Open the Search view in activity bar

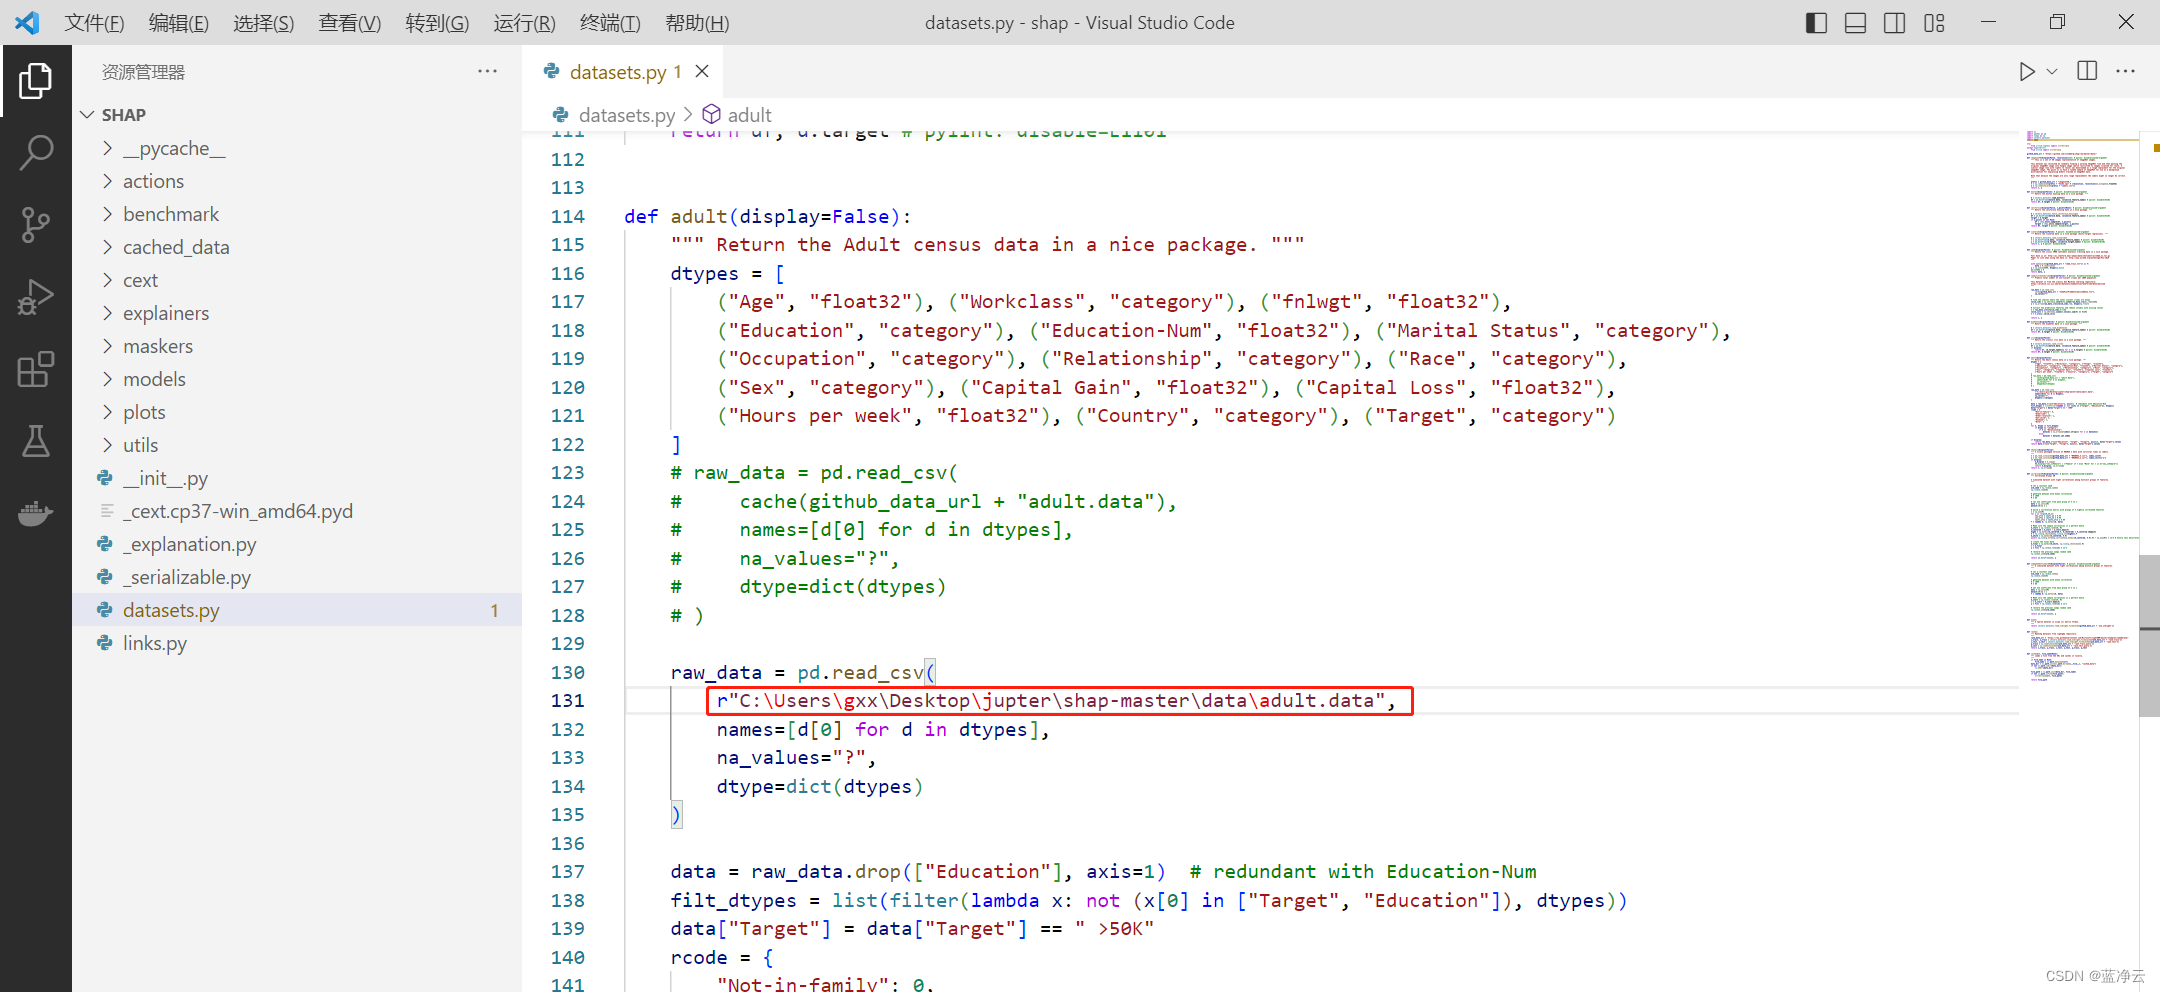(36, 153)
